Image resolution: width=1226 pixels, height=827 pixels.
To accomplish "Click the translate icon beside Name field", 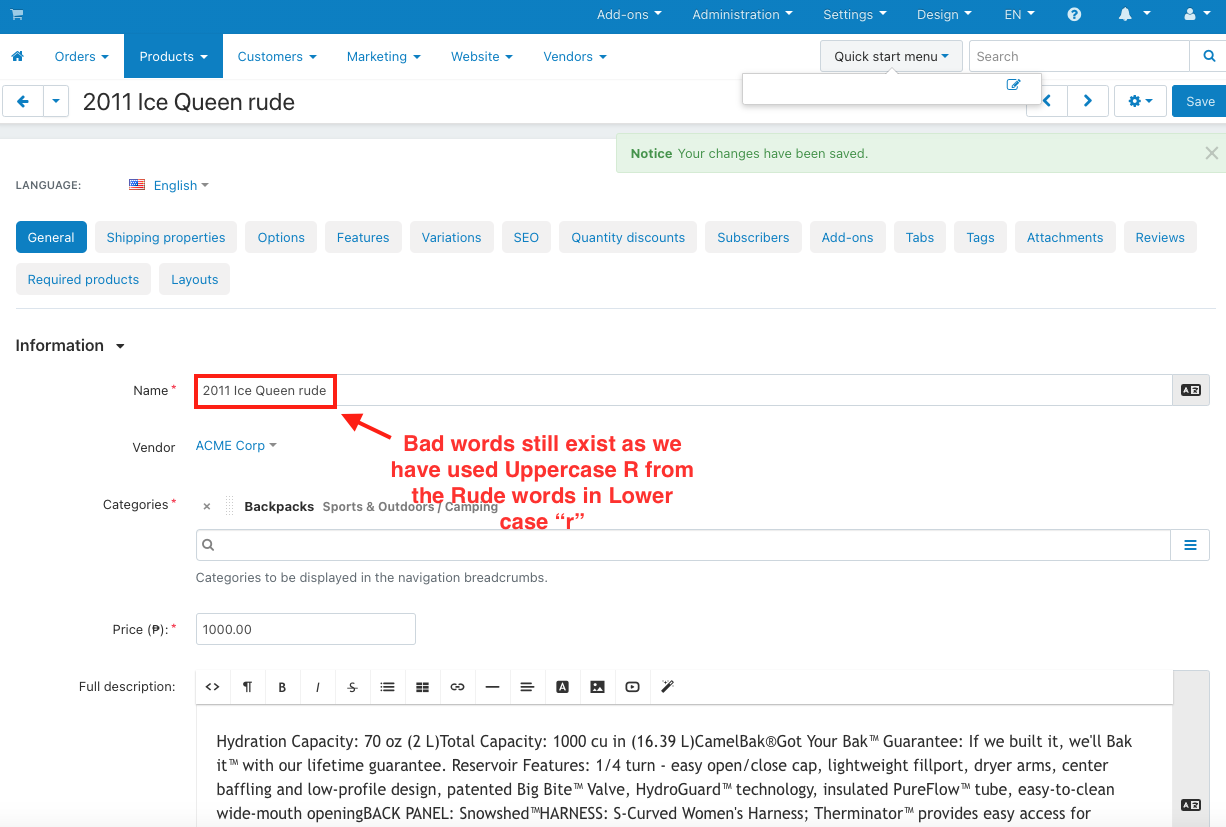I will [x=1190, y=390].
